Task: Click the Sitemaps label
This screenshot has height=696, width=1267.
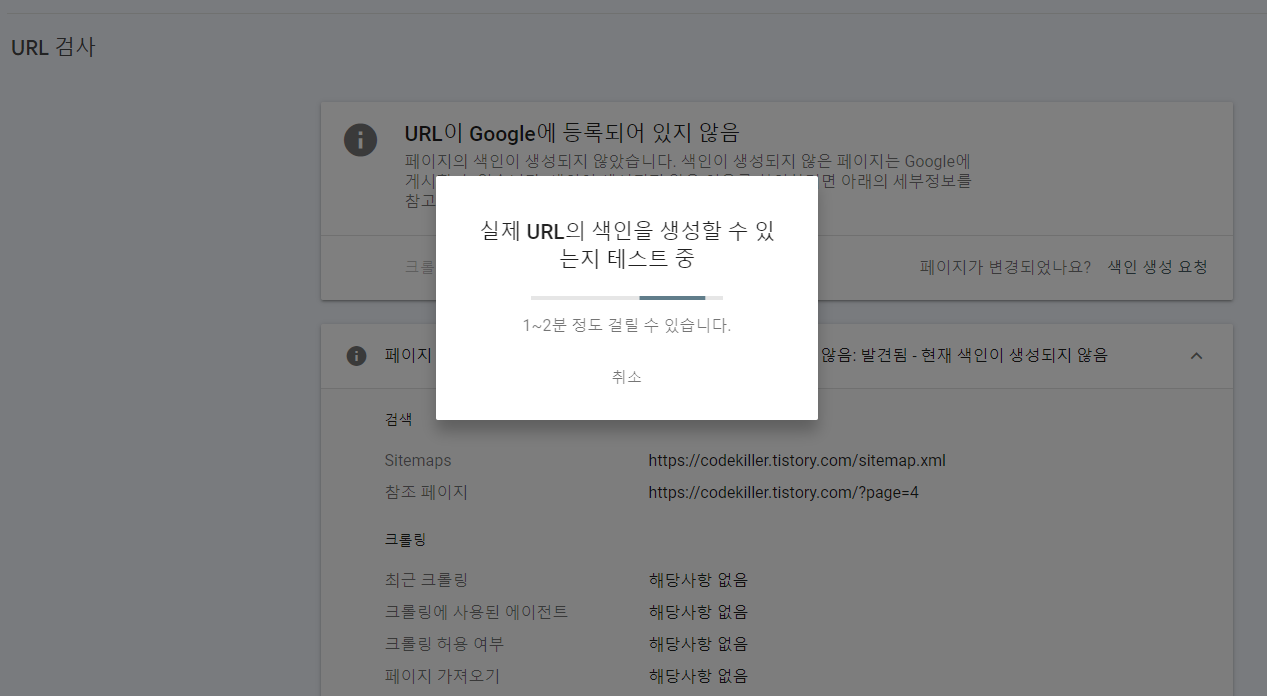Action: click(x=418, y=460)
